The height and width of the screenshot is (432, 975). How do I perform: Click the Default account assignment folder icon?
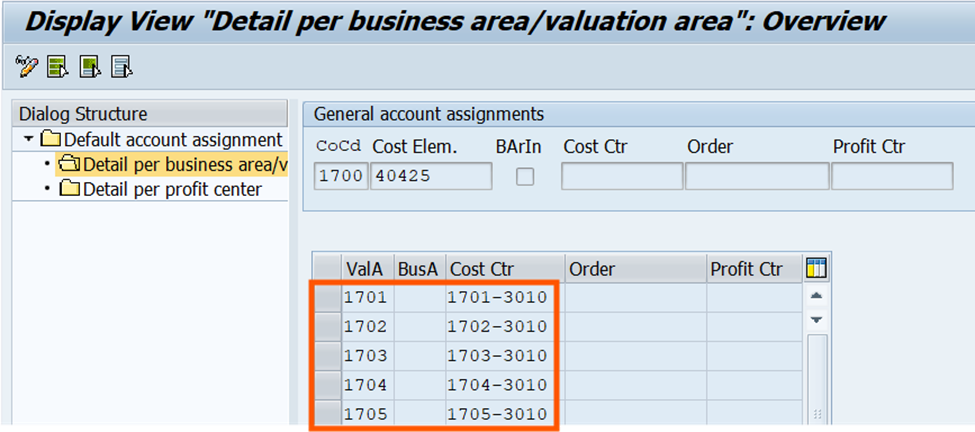[51, 140]
